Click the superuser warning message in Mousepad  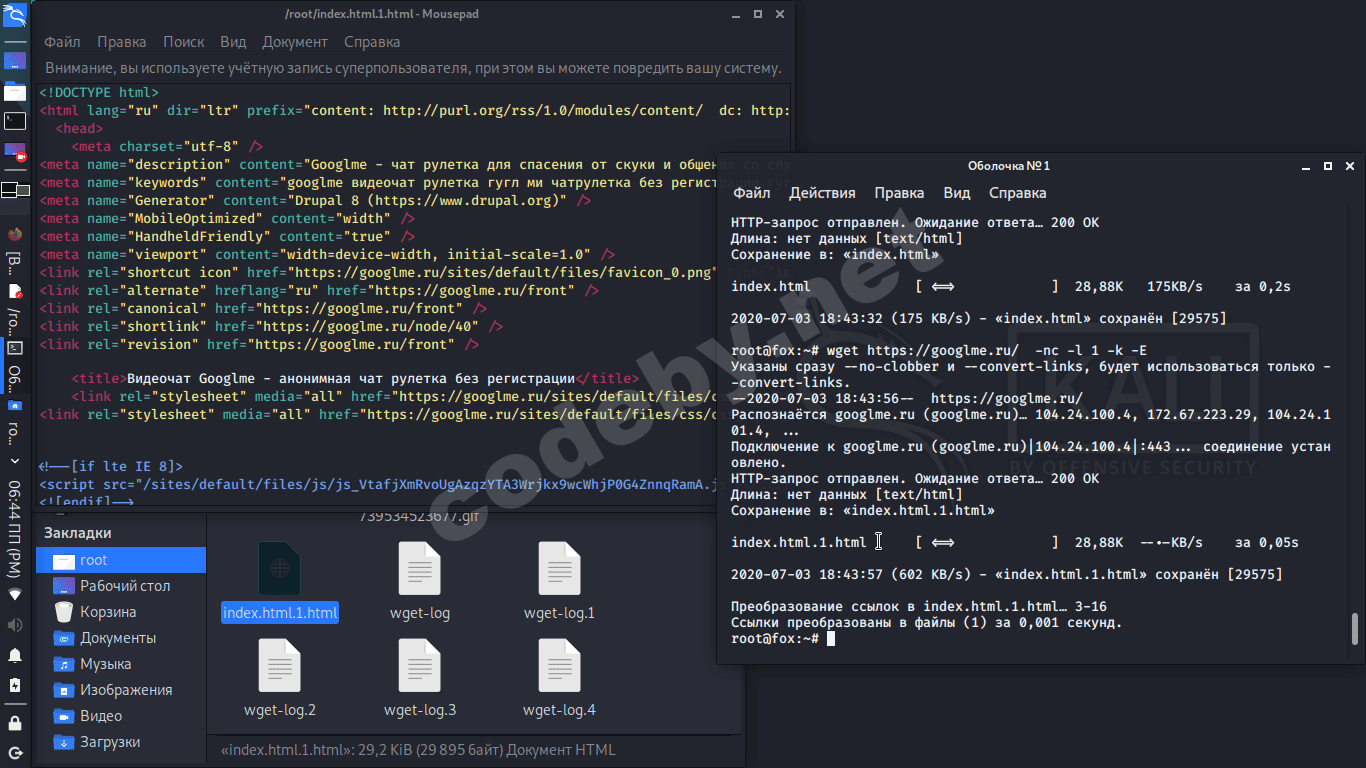[413, 68]
